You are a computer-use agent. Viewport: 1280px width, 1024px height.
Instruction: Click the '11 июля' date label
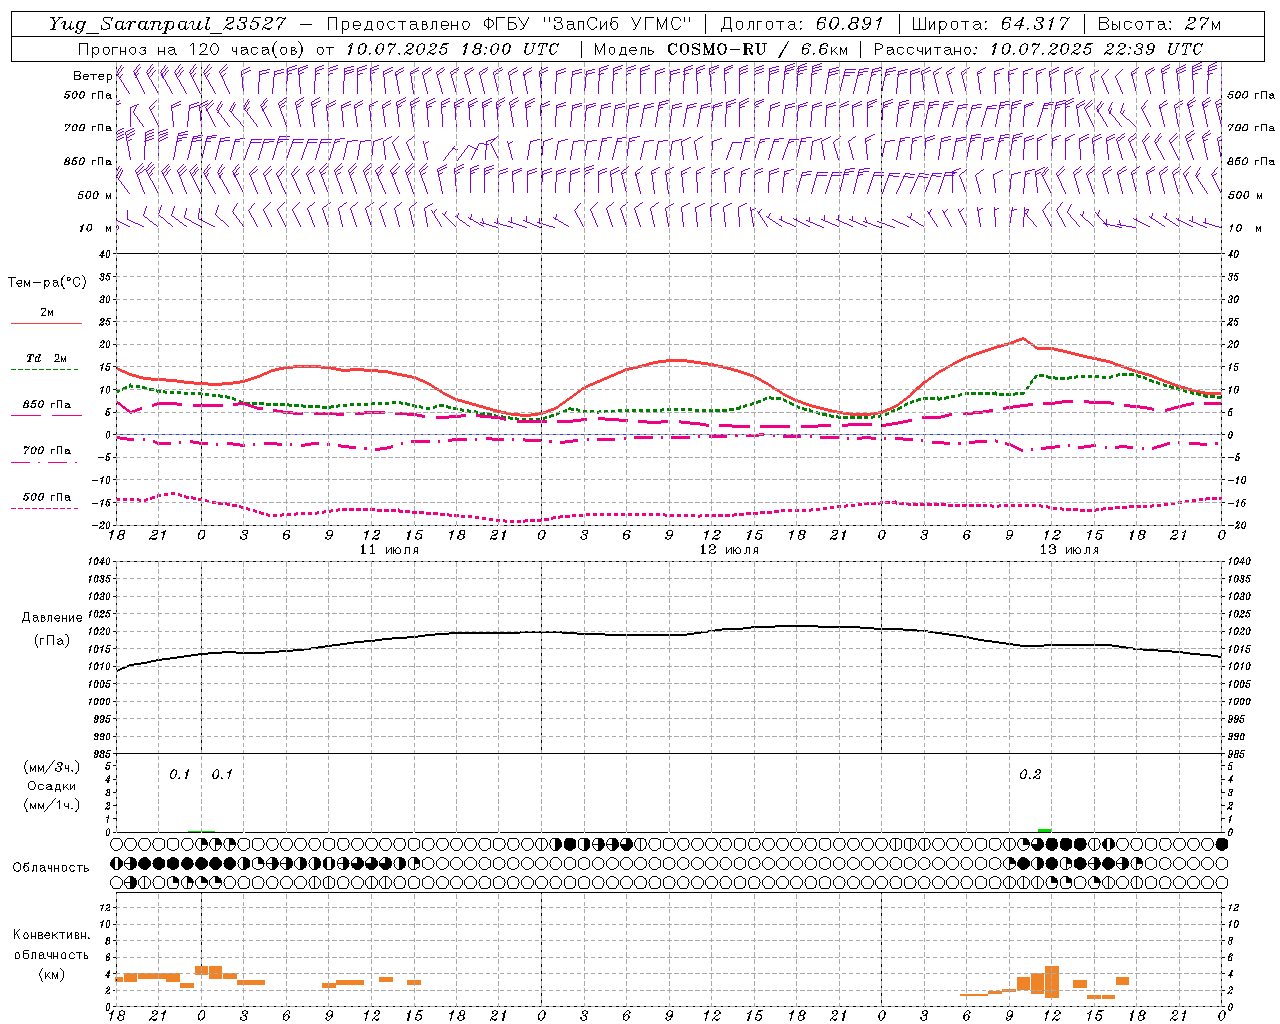tap(390, 550)
